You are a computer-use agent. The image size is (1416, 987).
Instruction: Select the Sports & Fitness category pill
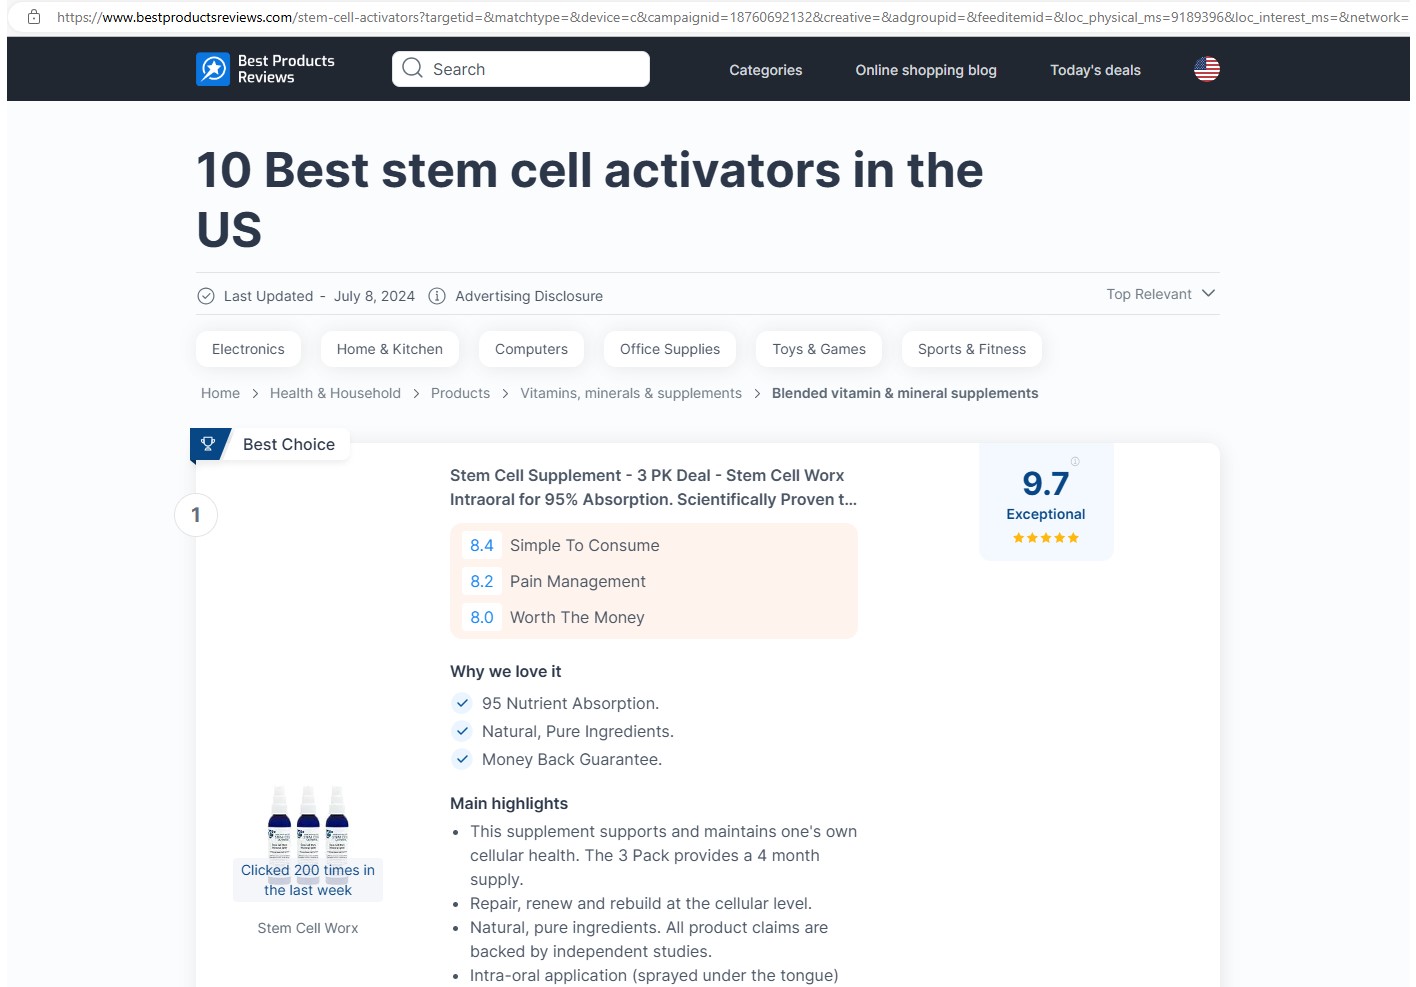971,348
